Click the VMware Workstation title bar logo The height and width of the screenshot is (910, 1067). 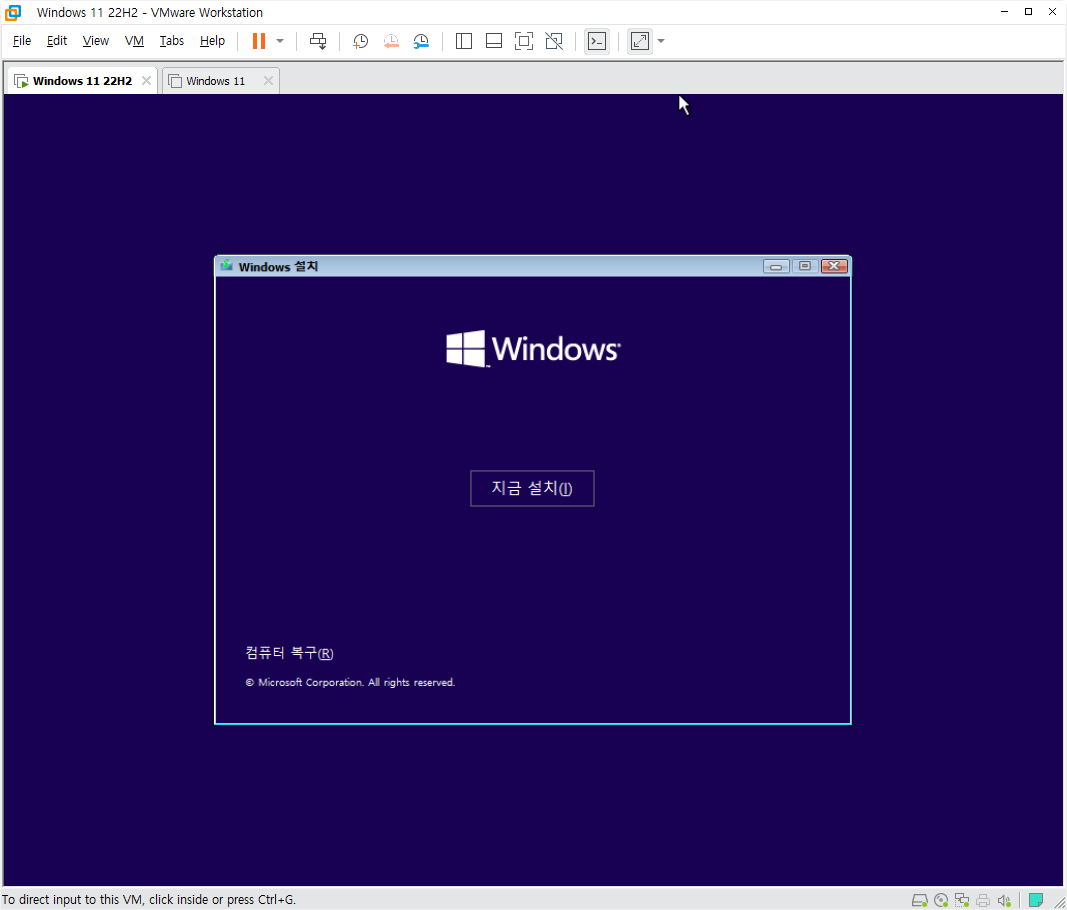click(x=13, y=12)
